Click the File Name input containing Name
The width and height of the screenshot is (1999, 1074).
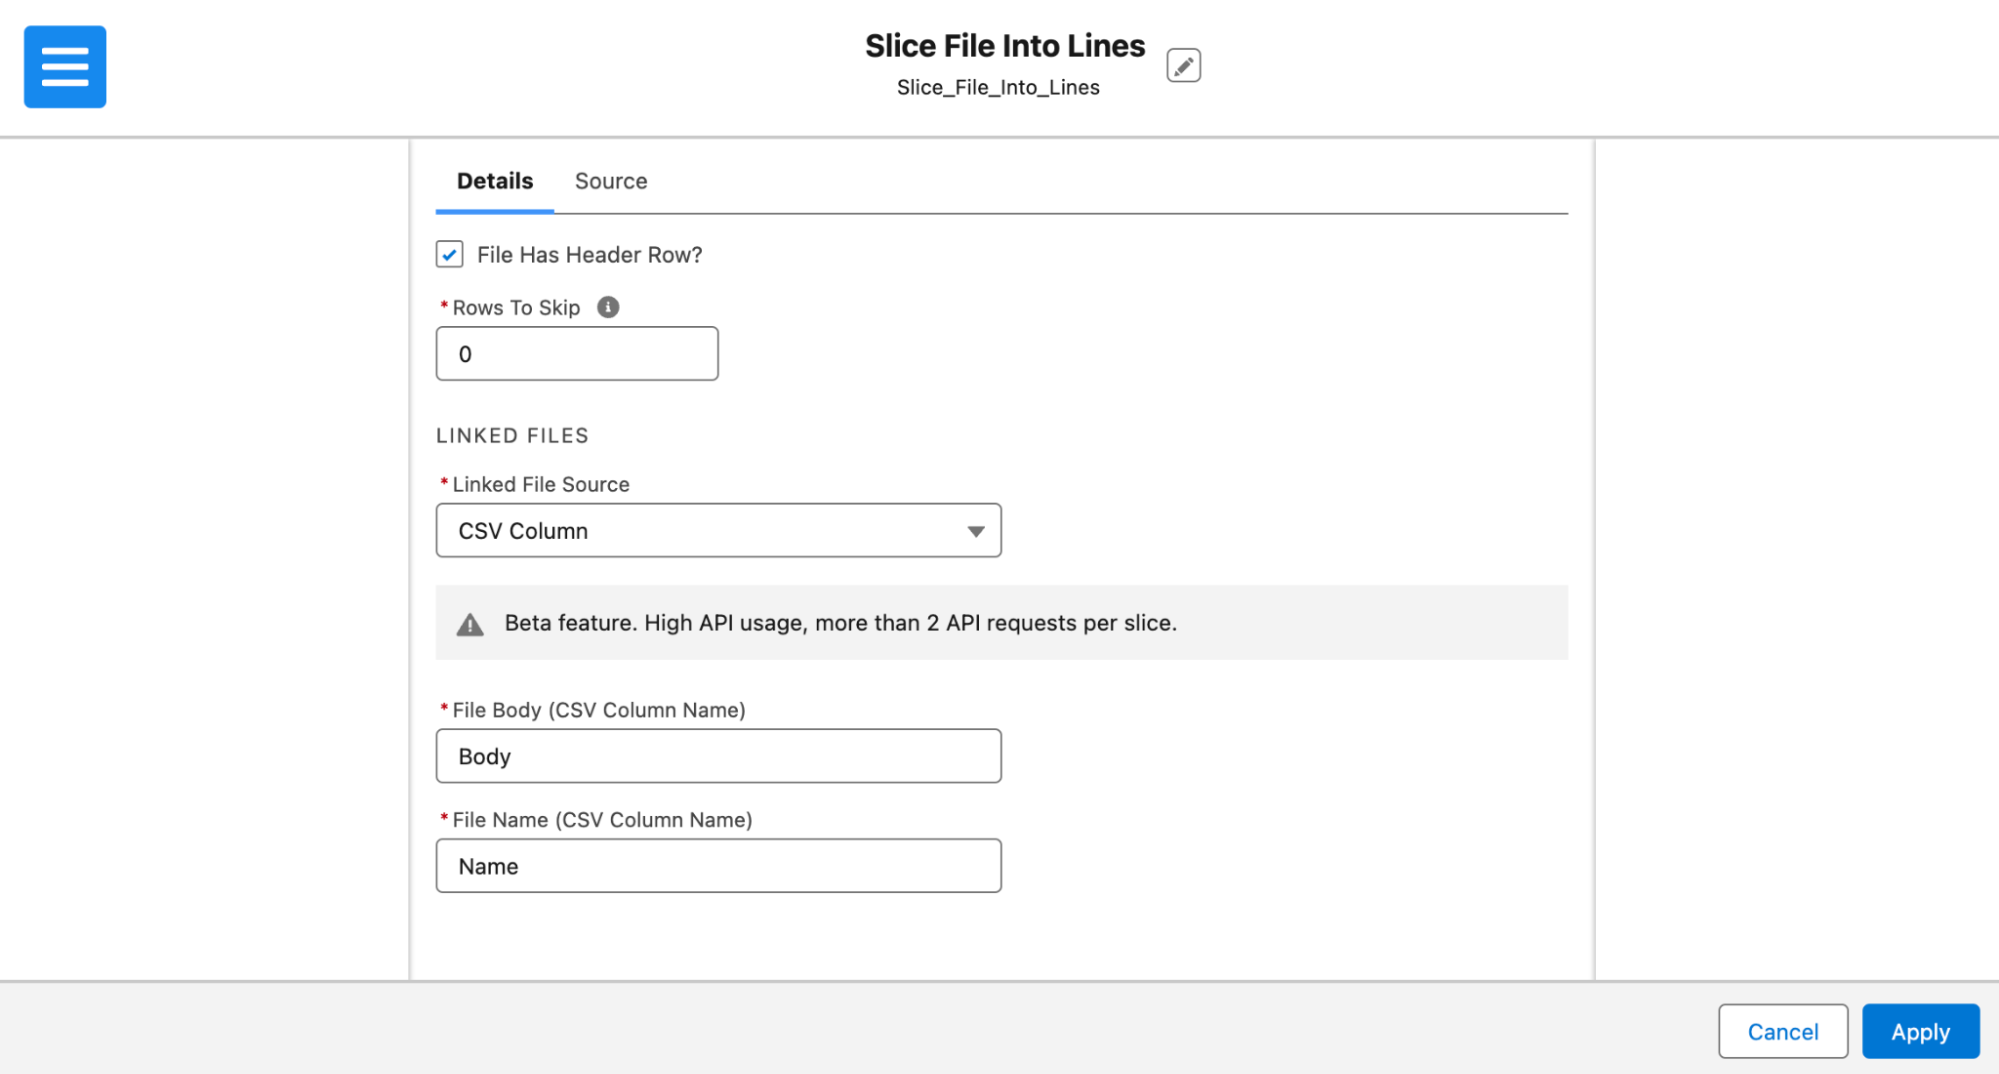tap(718, 865)
